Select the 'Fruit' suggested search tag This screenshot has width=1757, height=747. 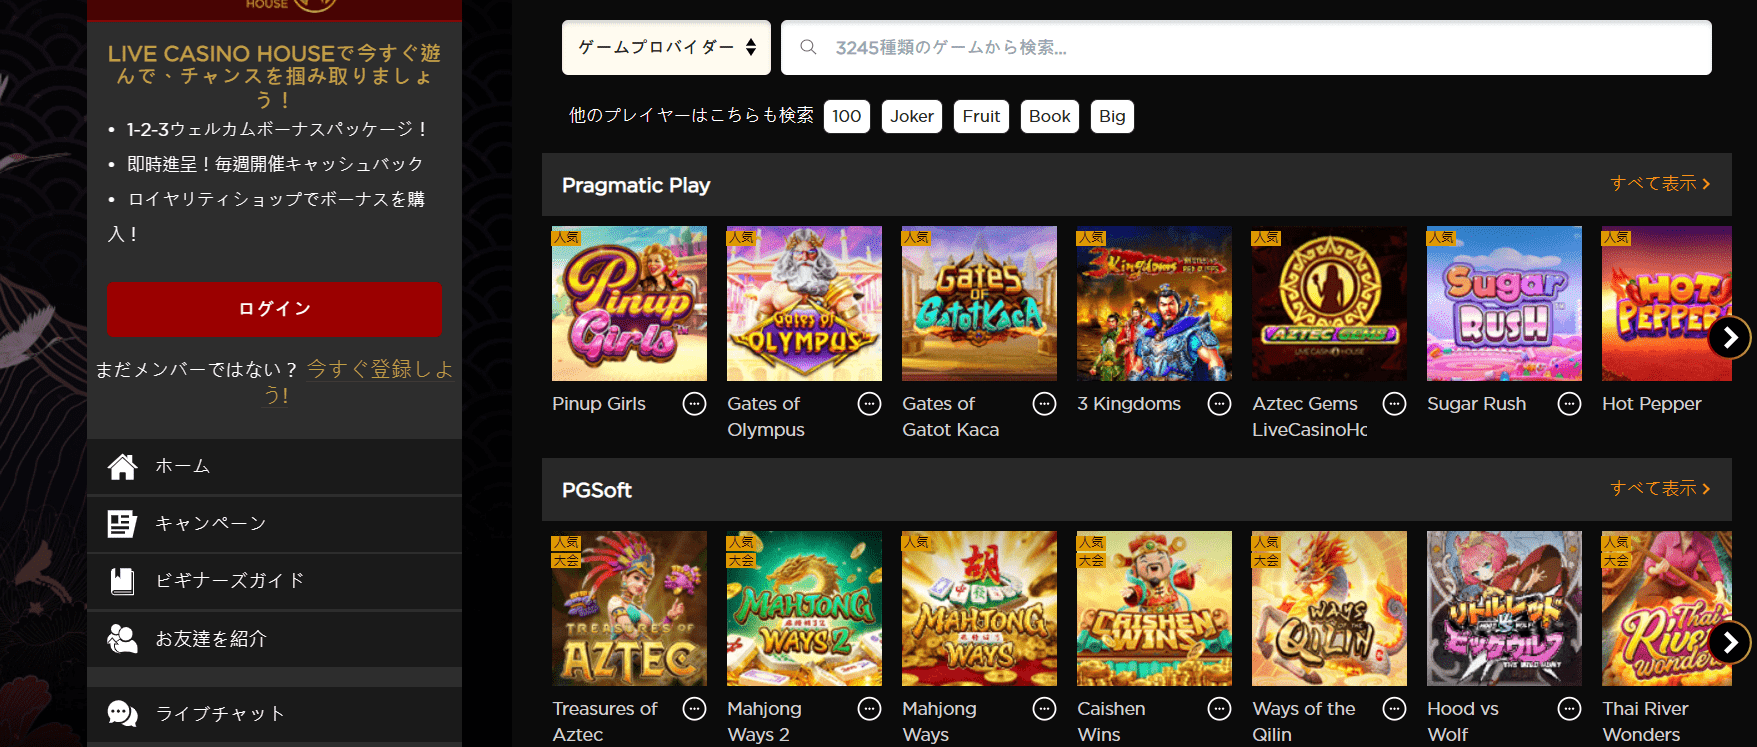(982, 116)
